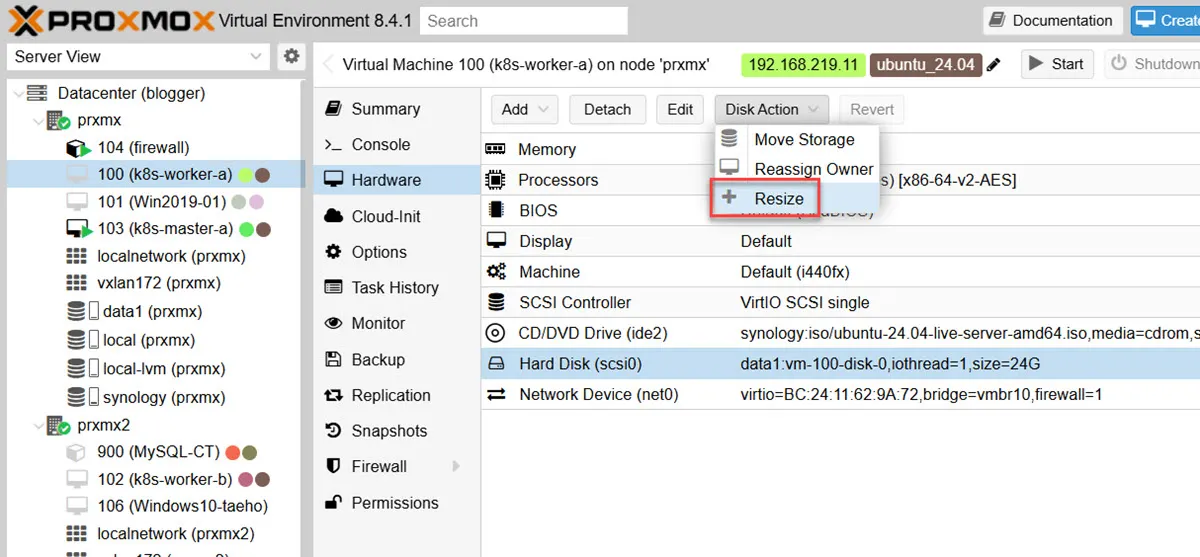This screenshot has height=557, width=1200.
Task: Click the tag dots beside 100 (k8s-worker-a)
Action: pyautogui.click(x=255, y=175)
